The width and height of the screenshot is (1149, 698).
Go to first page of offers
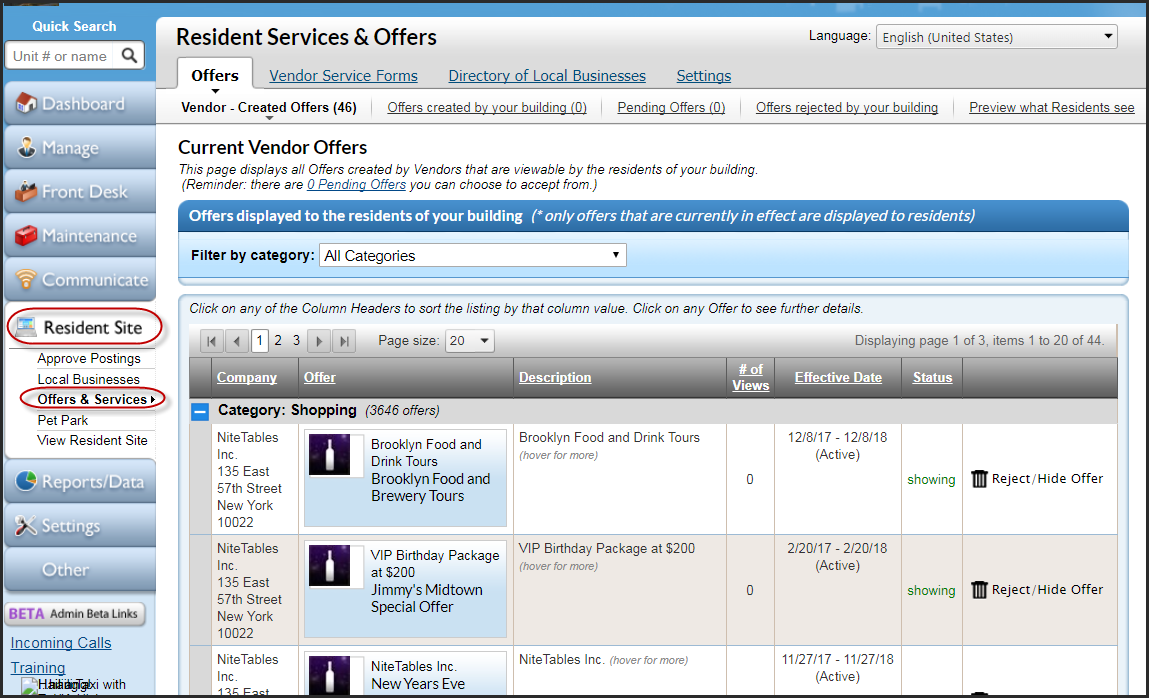(212, 341)
